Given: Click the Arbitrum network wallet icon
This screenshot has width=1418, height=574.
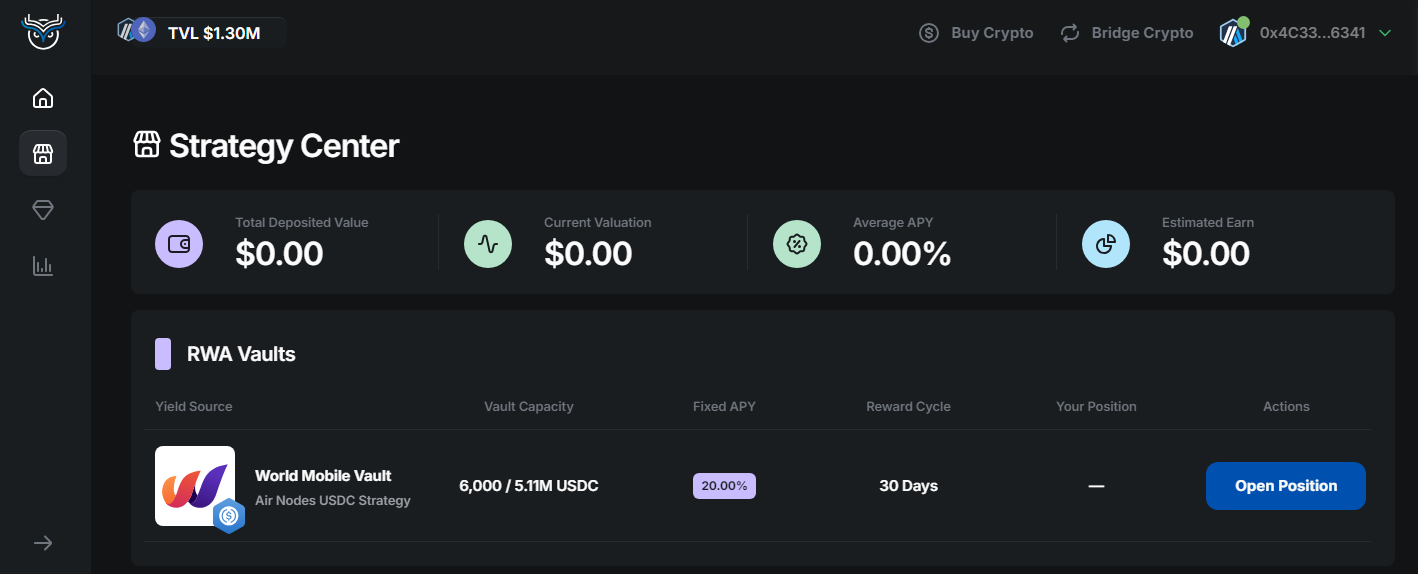Looking at the screenshot, I should (x=1233, y=33).
